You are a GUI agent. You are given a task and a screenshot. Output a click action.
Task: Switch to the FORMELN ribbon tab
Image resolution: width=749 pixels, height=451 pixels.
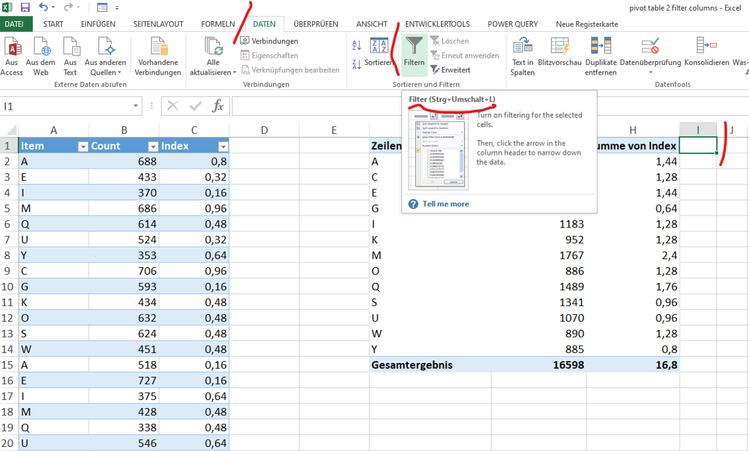click(217, 23)
